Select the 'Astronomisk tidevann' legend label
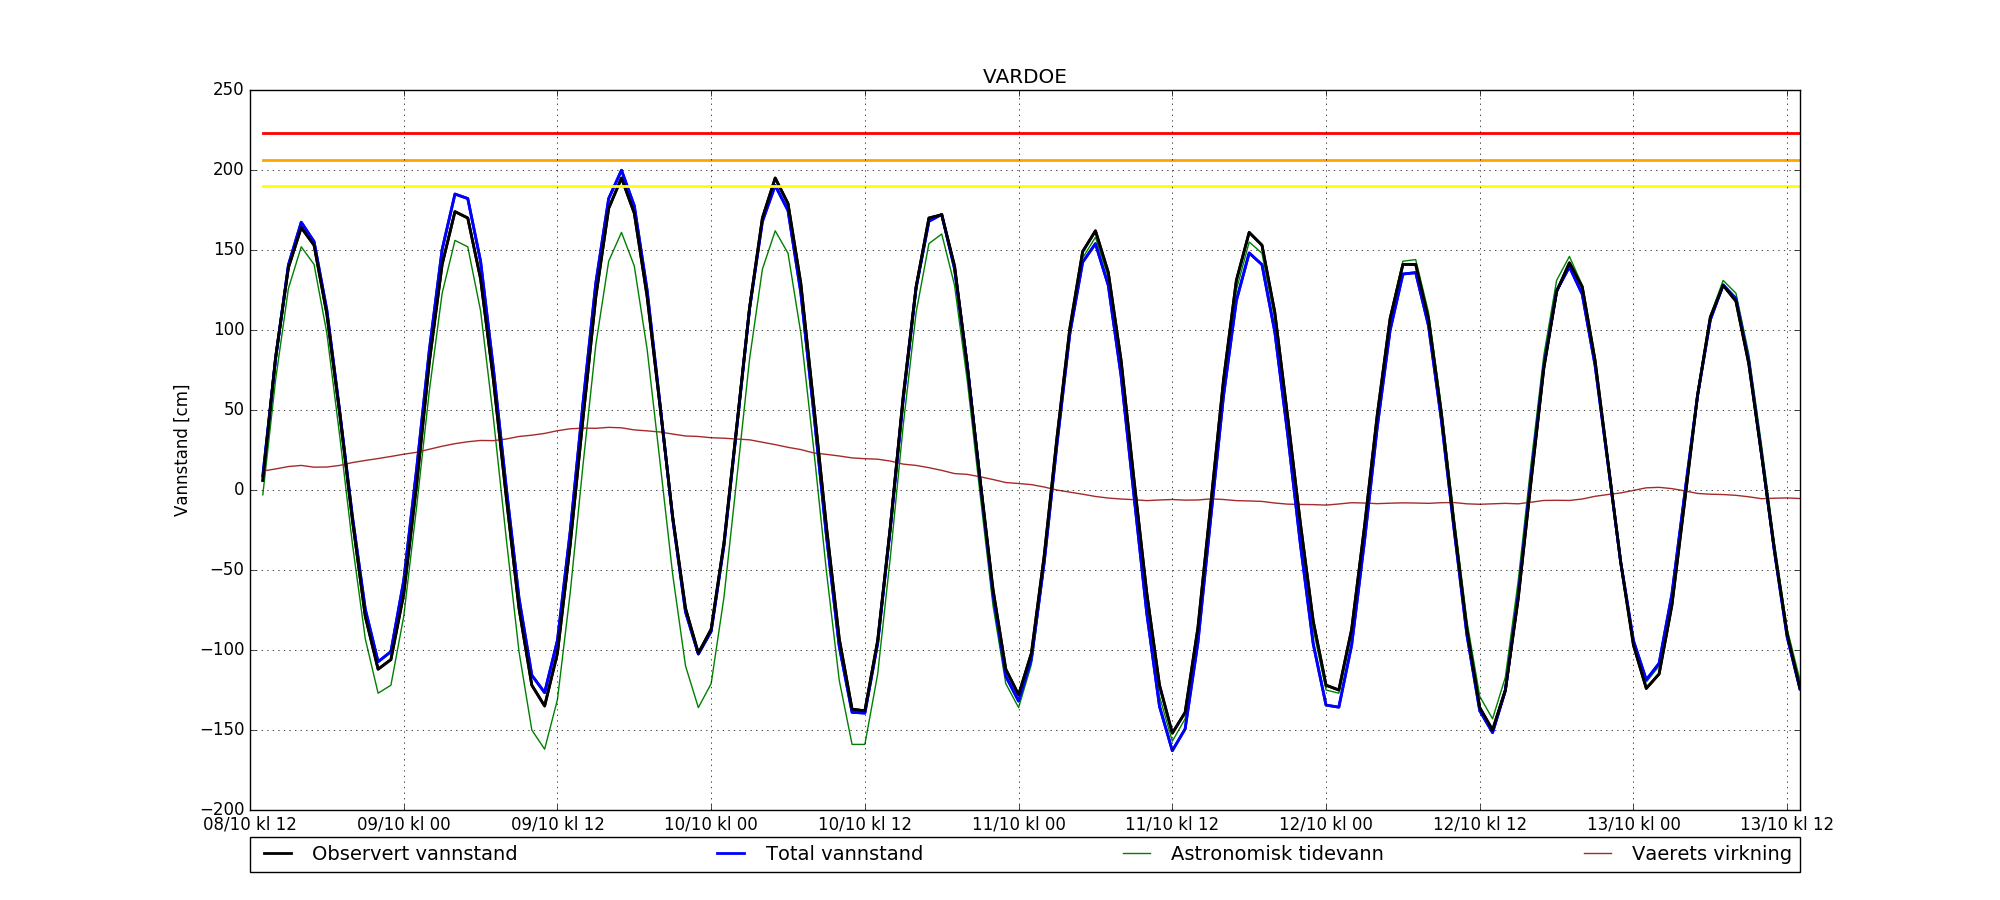The image size is (2000, 900). tap(1277, 854)
